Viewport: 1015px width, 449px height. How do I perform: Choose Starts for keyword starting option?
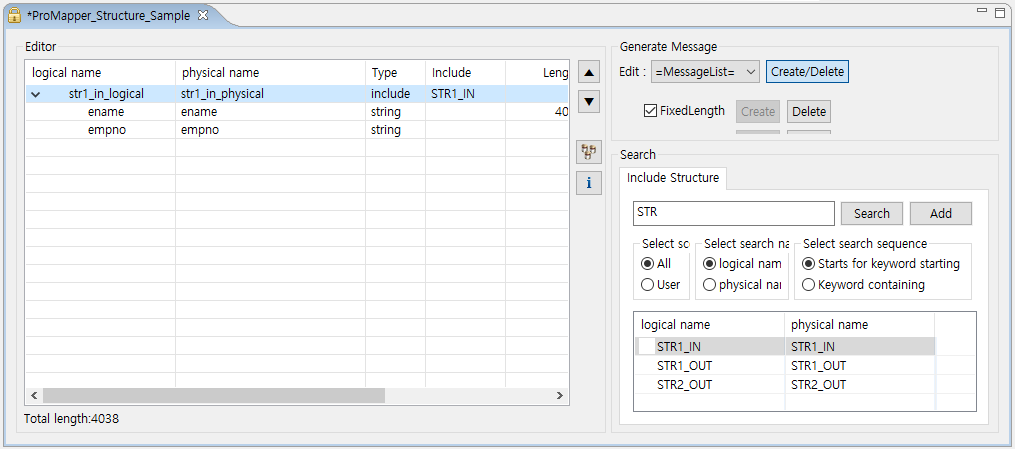tap(808, 264)
